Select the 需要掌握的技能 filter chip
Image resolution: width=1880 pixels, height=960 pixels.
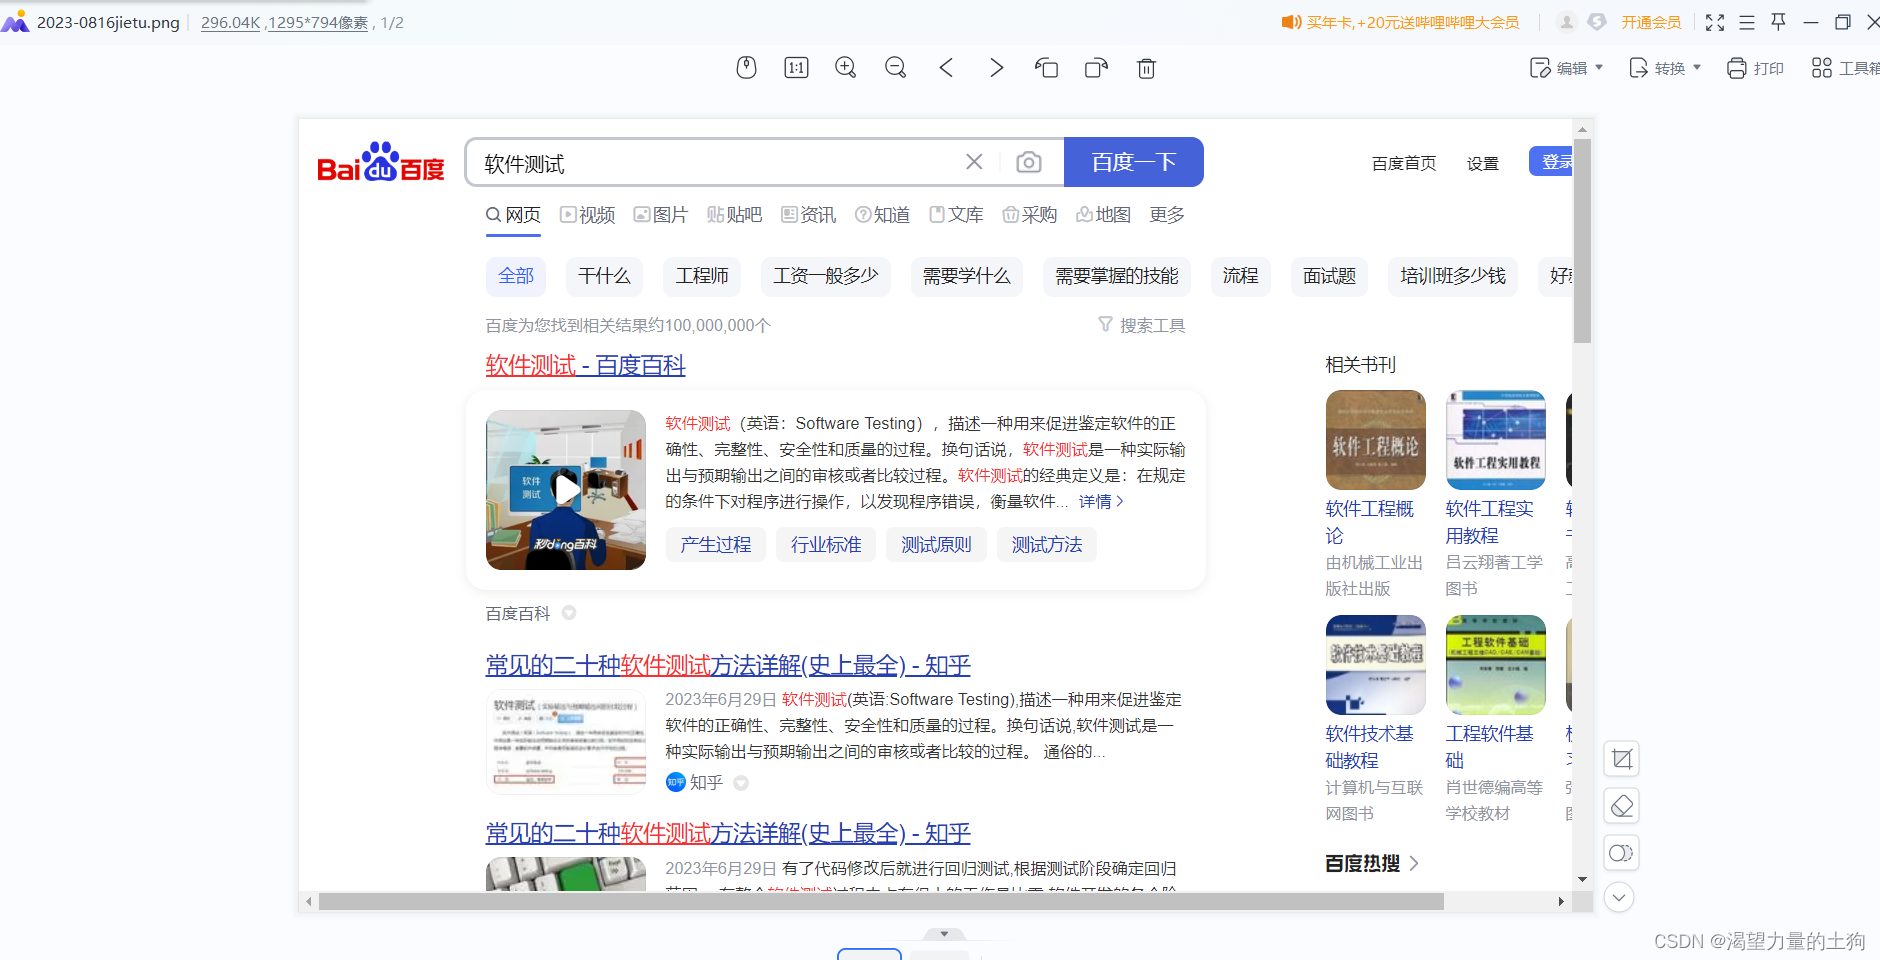pos(1117,276)
